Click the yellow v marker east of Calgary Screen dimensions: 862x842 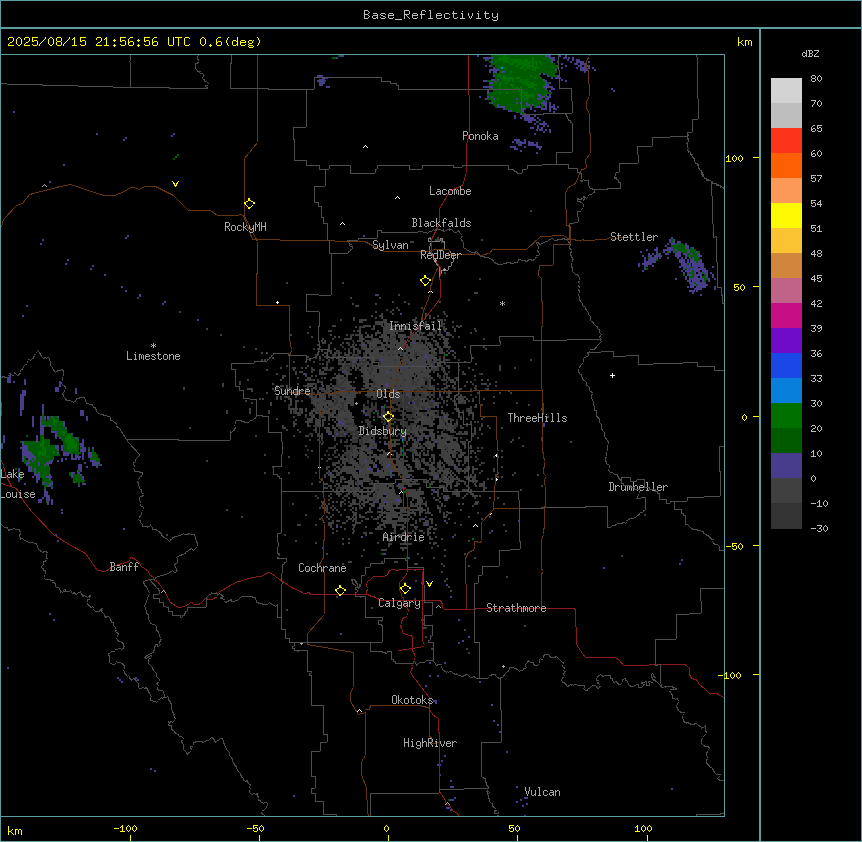point(429,584)
